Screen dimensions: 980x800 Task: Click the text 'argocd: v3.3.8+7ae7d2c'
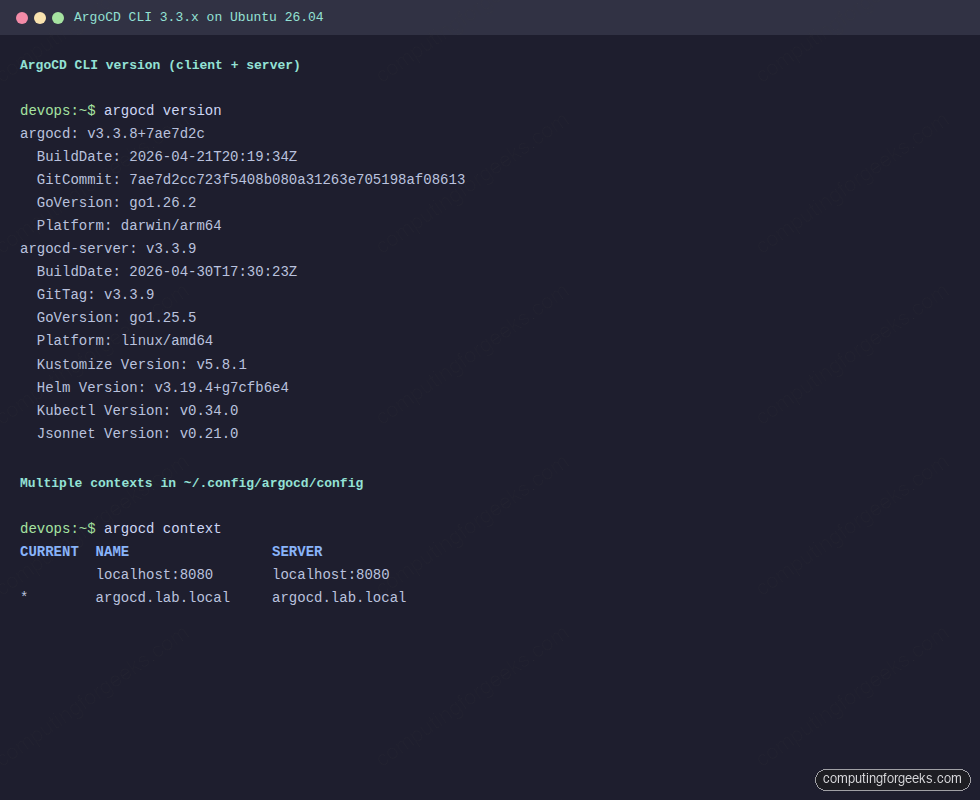coord(112,134)
